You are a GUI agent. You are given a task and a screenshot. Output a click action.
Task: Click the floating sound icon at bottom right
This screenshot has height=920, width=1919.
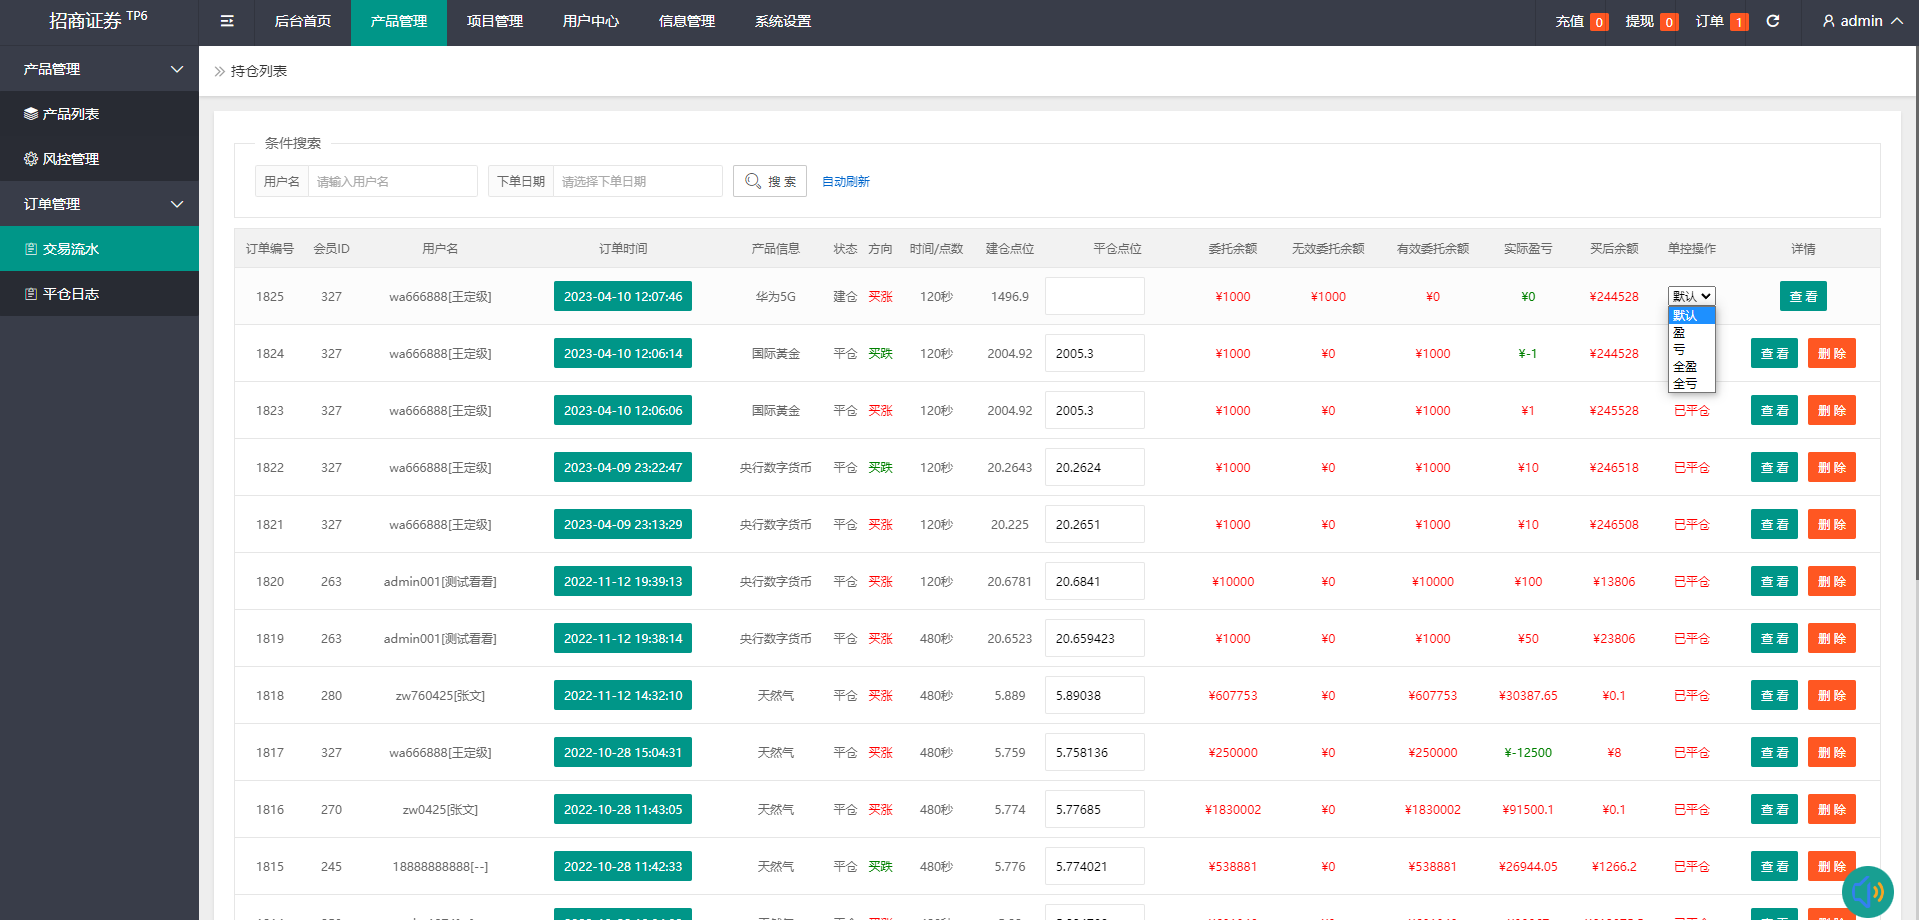tap(1867, 890)
